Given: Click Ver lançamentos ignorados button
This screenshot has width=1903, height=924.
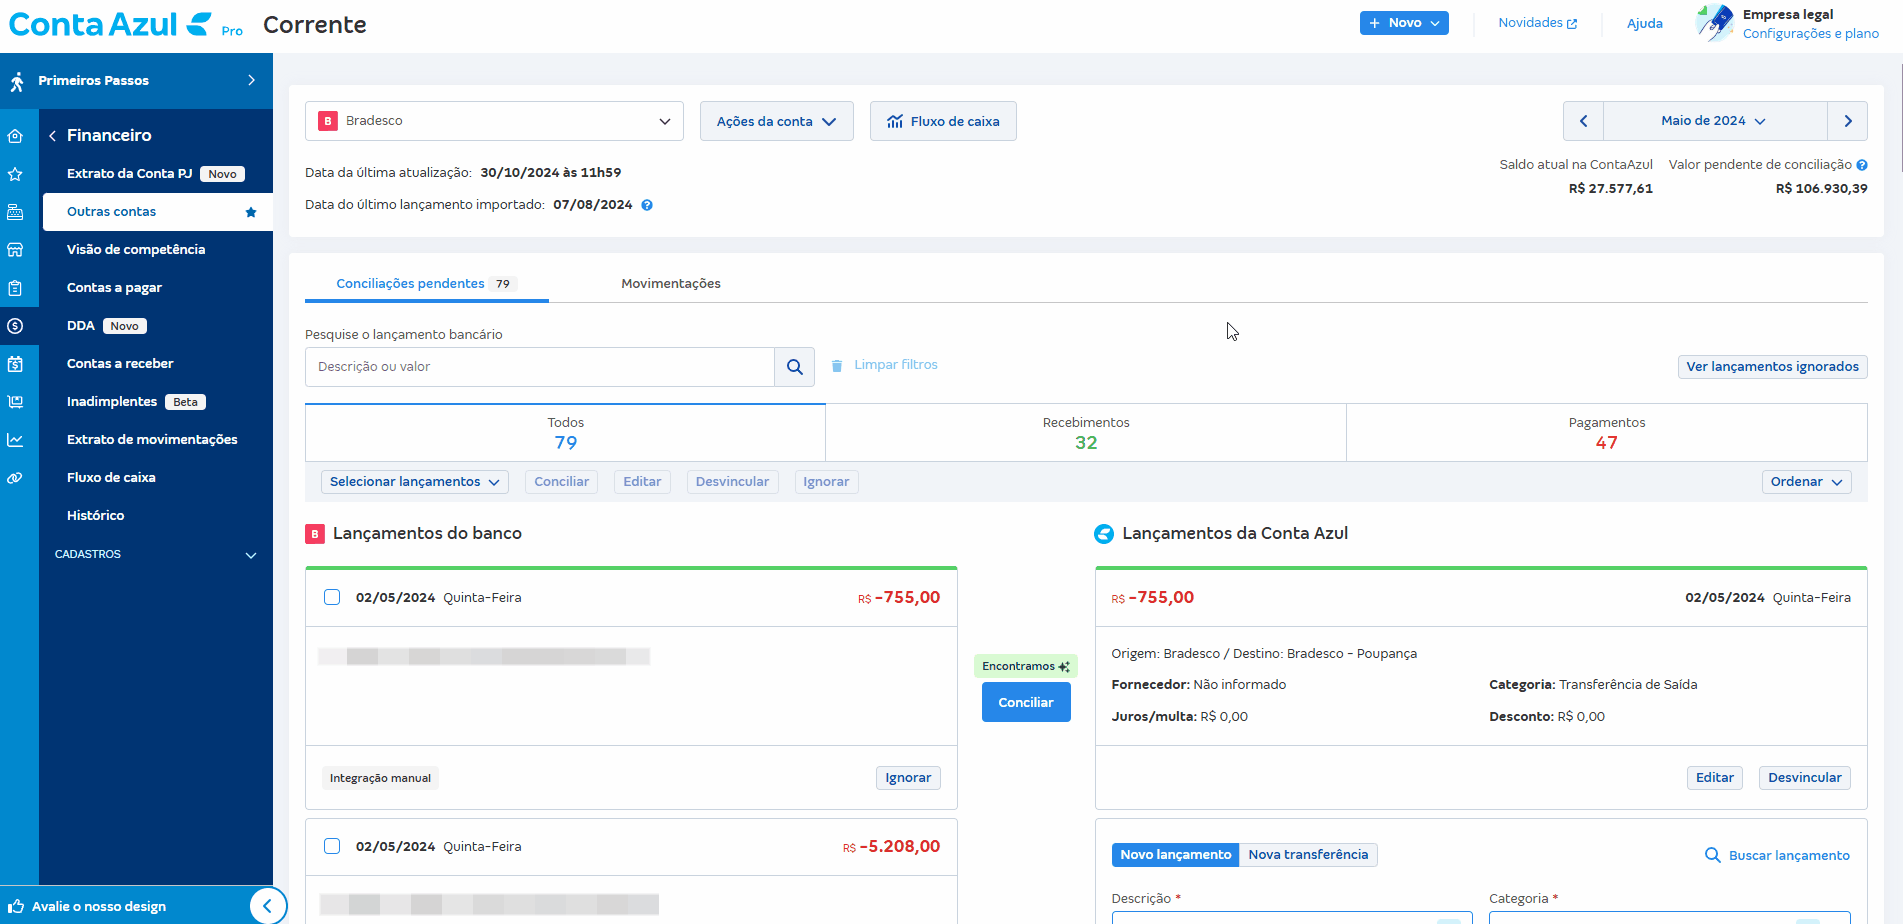Looking at the screenshot, I should (x=1771, y=367).
